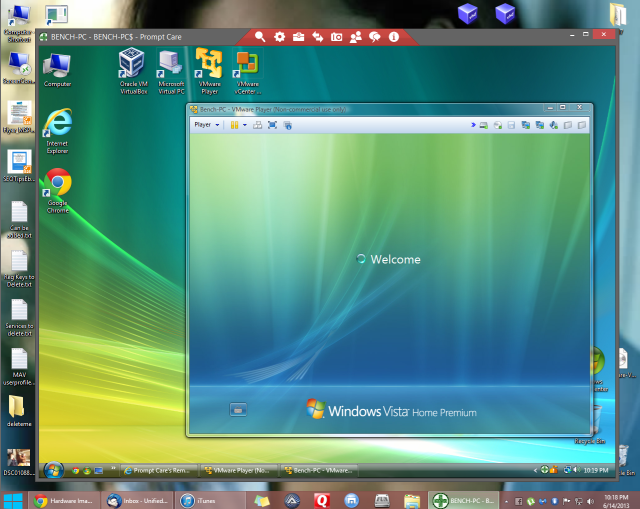
Task: Show hidden icons in host system tray
Action: [506, 502]
